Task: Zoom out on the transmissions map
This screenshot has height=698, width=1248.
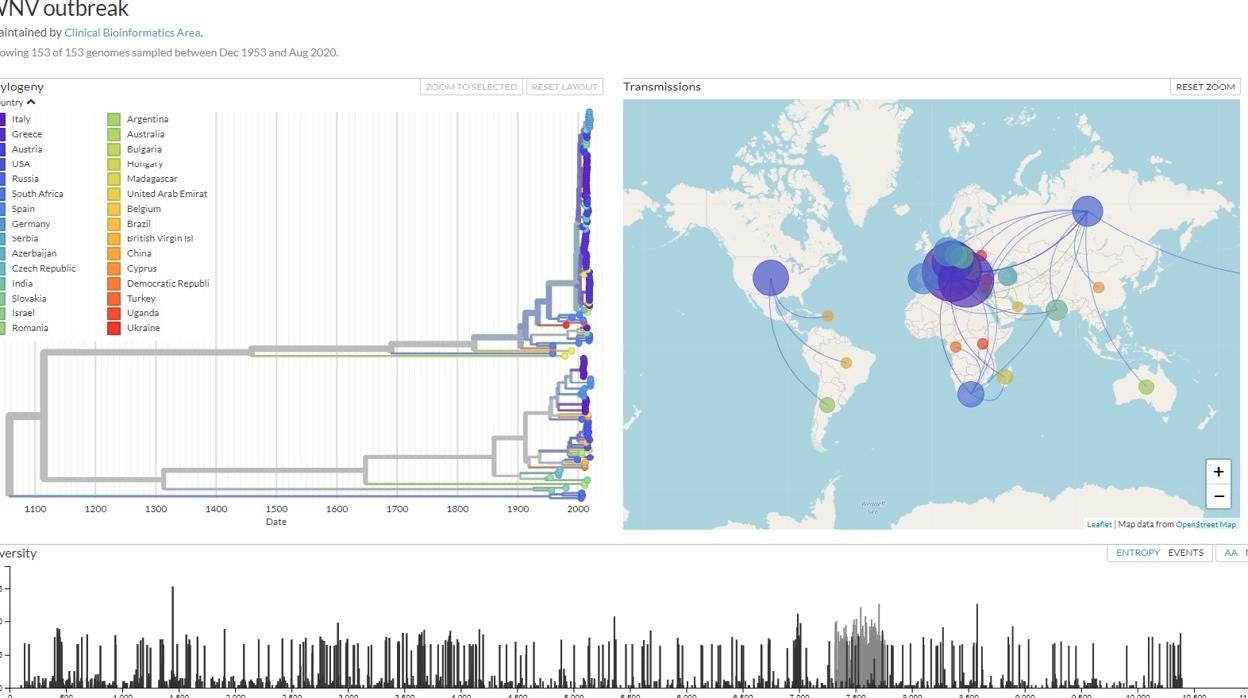Action: point(1218,496)
